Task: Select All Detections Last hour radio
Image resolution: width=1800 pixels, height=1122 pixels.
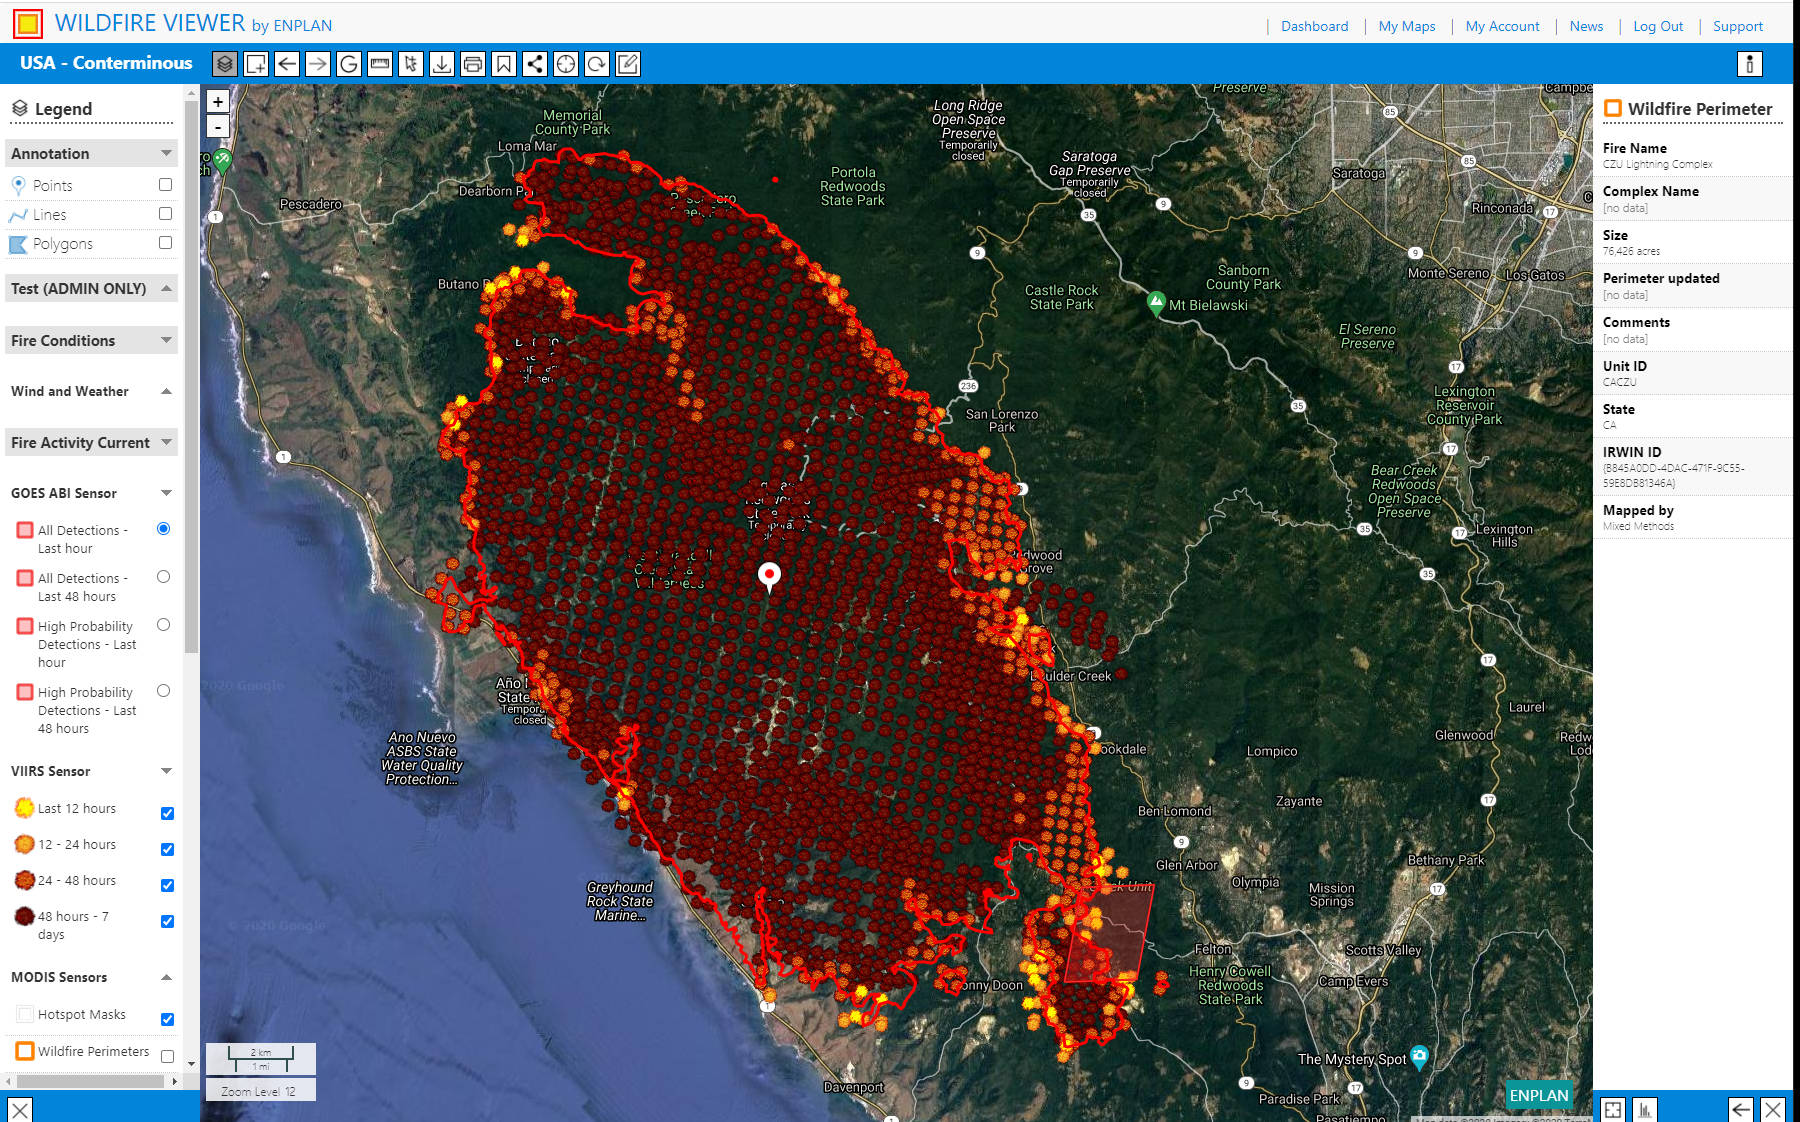Action: pyautogui.click(x=164, y=529)
